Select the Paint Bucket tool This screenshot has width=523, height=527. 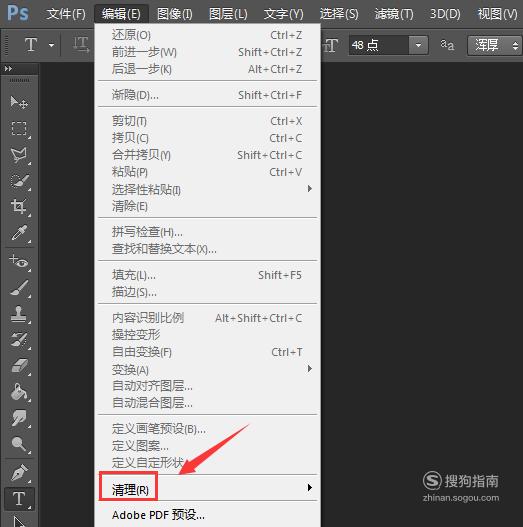[19, 392]
